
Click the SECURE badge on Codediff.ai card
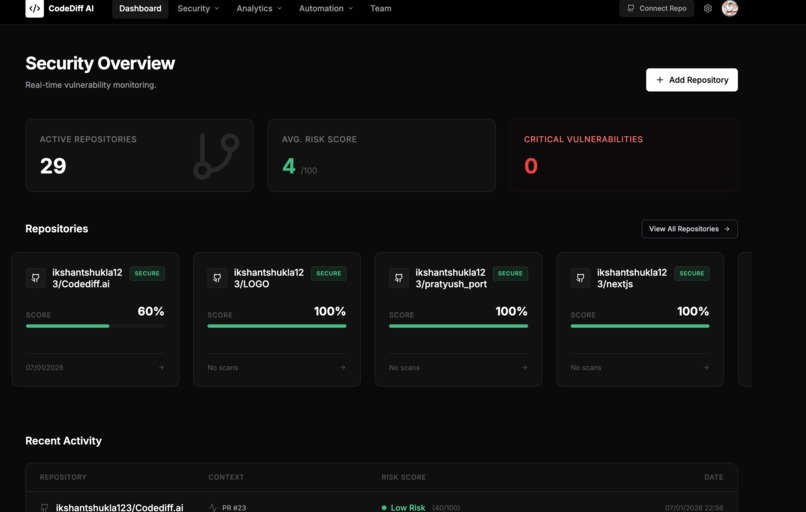click(147, 273)
